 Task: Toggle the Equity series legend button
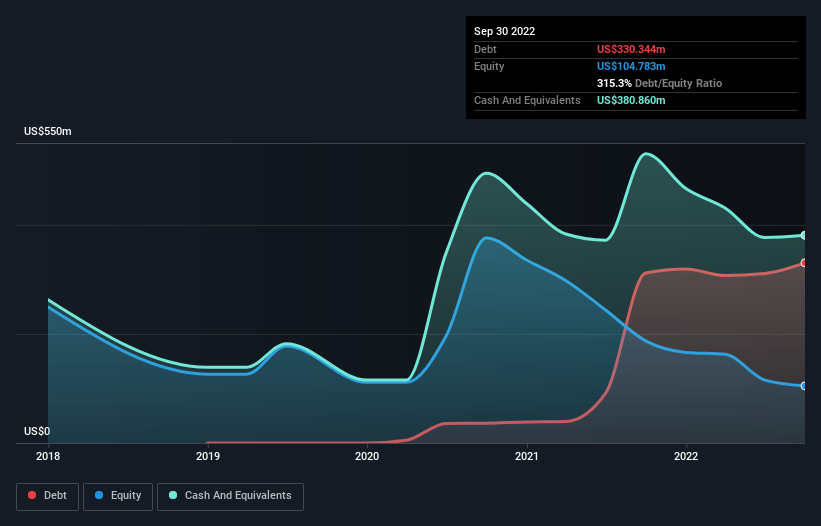point(118,496)
